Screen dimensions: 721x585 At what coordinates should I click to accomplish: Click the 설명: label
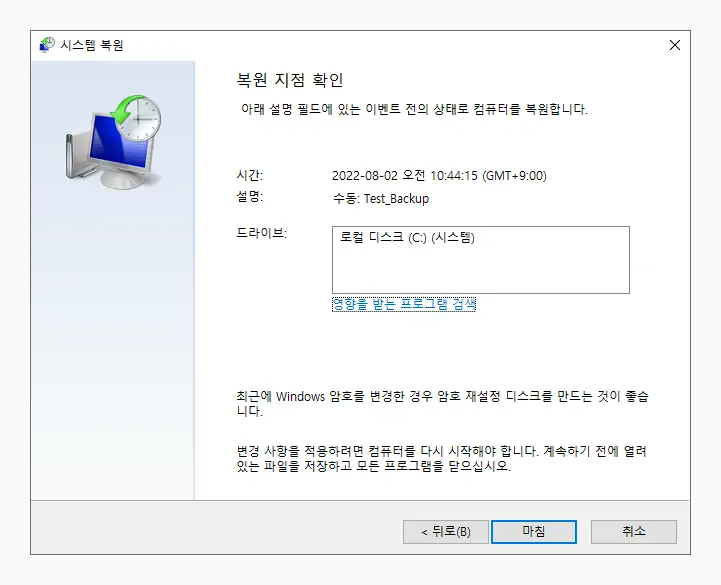pyautogui.click(x=250, y=197)
